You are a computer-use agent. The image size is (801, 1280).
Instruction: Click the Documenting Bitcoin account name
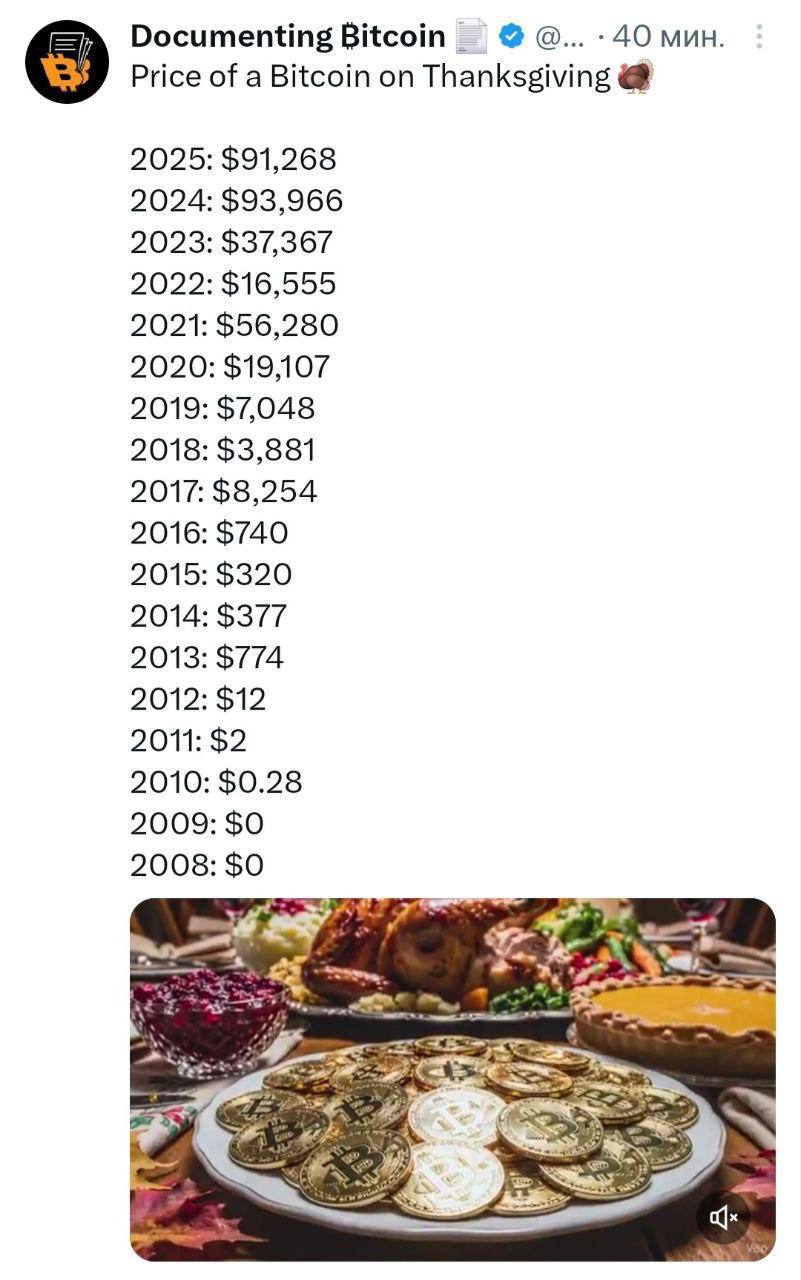(288, 37)
